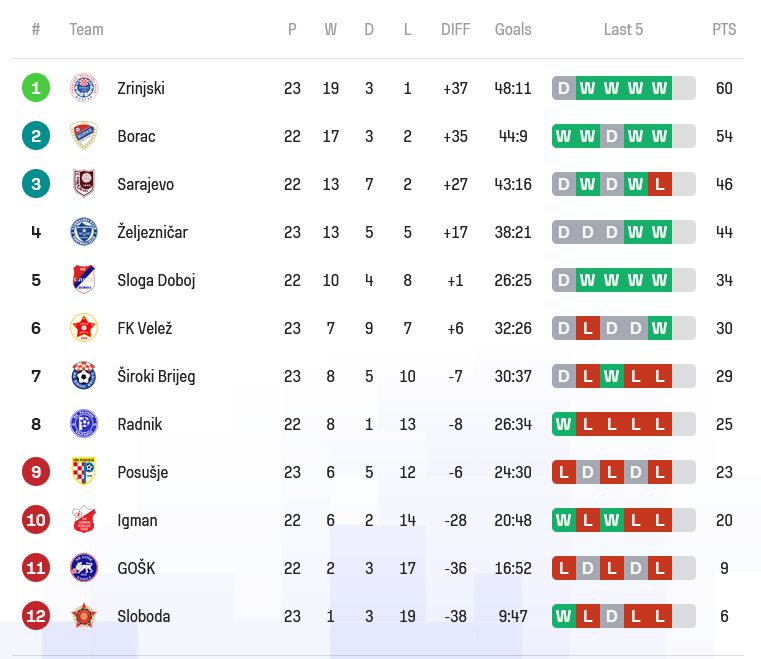Open the Igman team link
The height and width of the screenshot is (659, 761).
click(x=137, y=520)
